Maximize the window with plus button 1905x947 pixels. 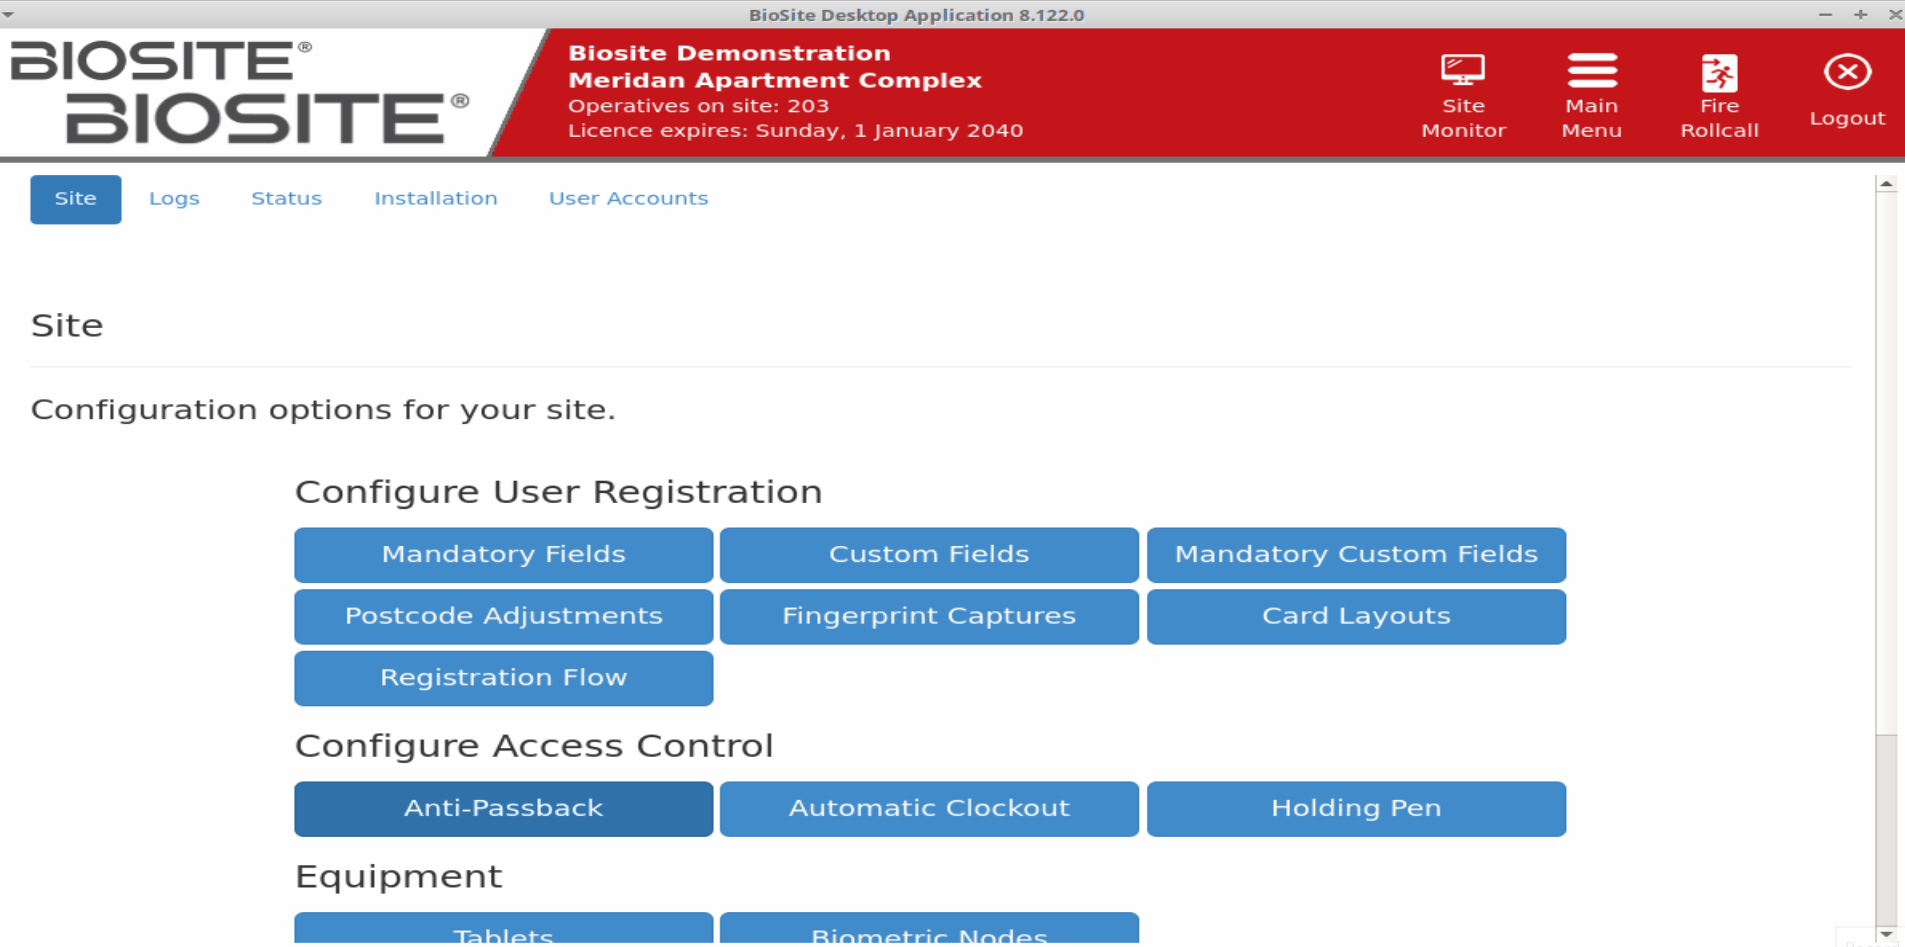point(1860,14)
